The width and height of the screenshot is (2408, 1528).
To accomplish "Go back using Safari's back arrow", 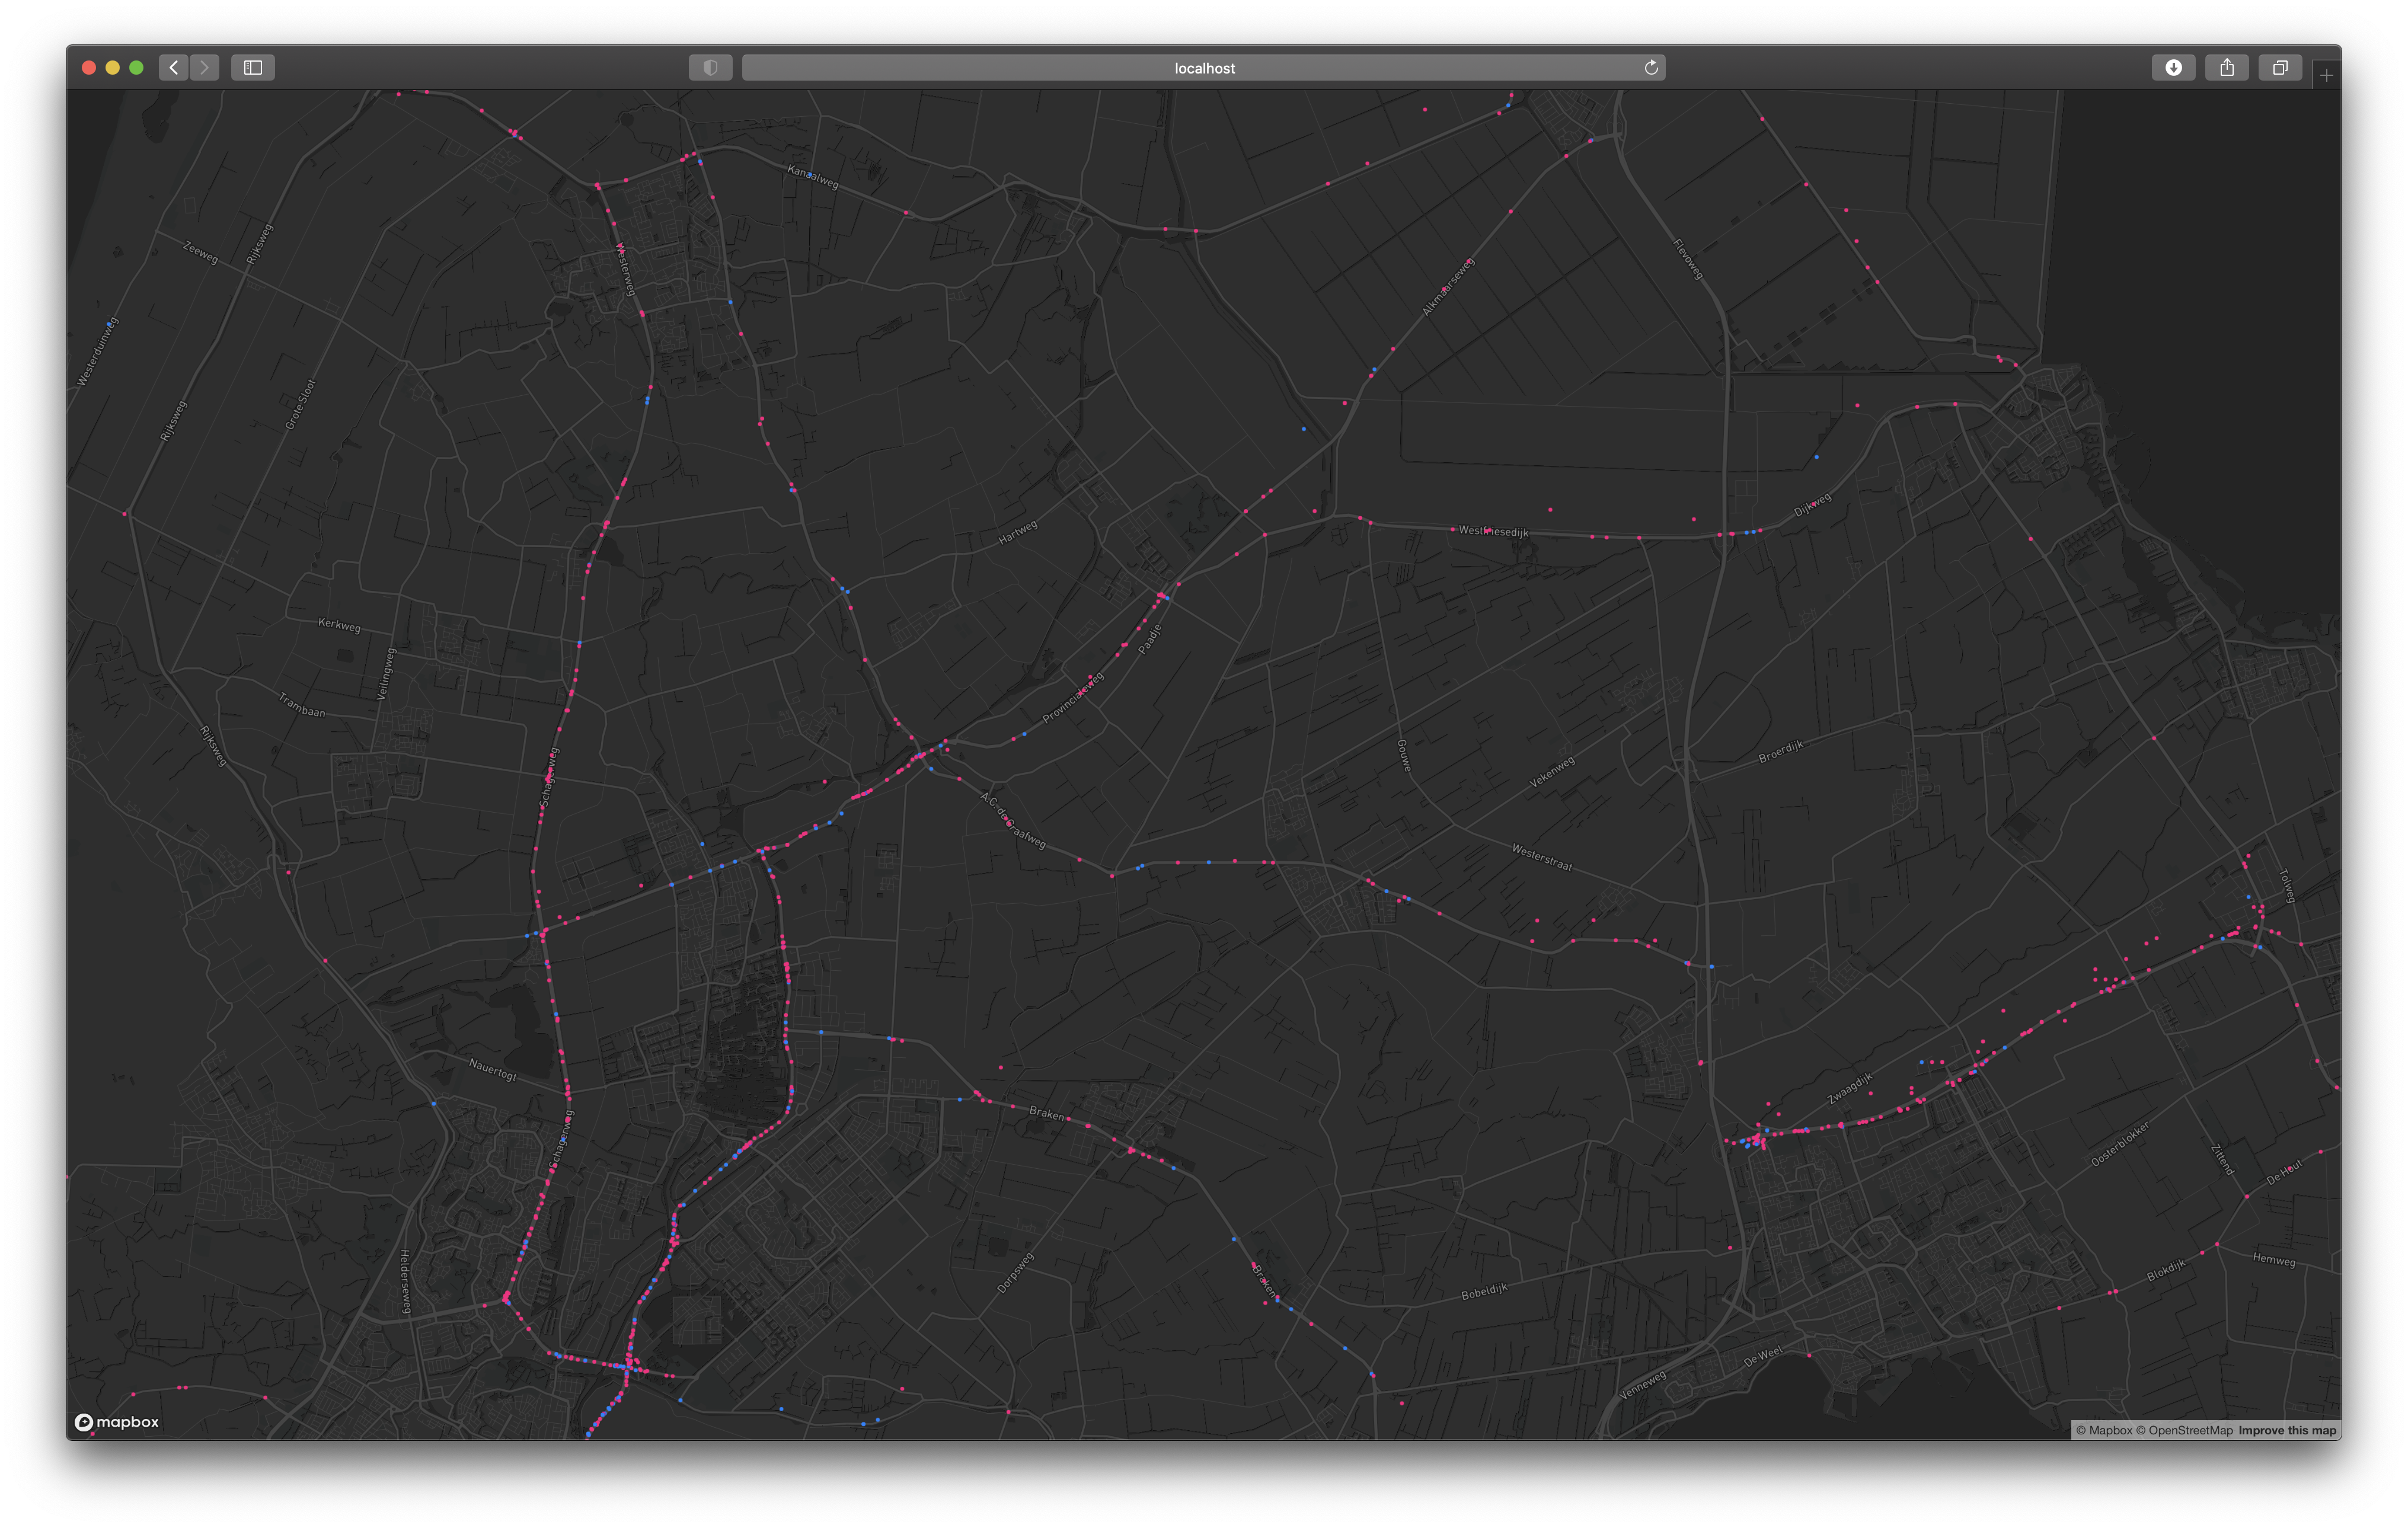I will [174, 67].
